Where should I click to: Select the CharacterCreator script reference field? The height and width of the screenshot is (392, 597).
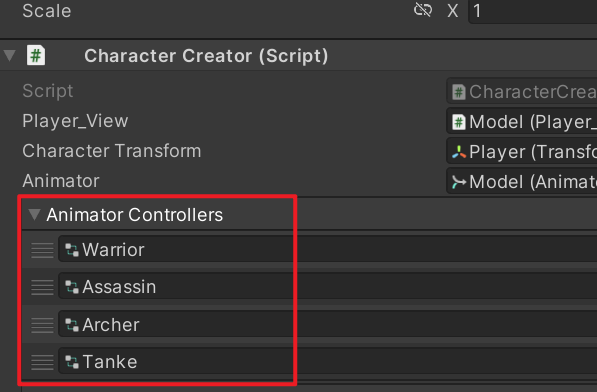pyautogui.click(x=522, y=92)
